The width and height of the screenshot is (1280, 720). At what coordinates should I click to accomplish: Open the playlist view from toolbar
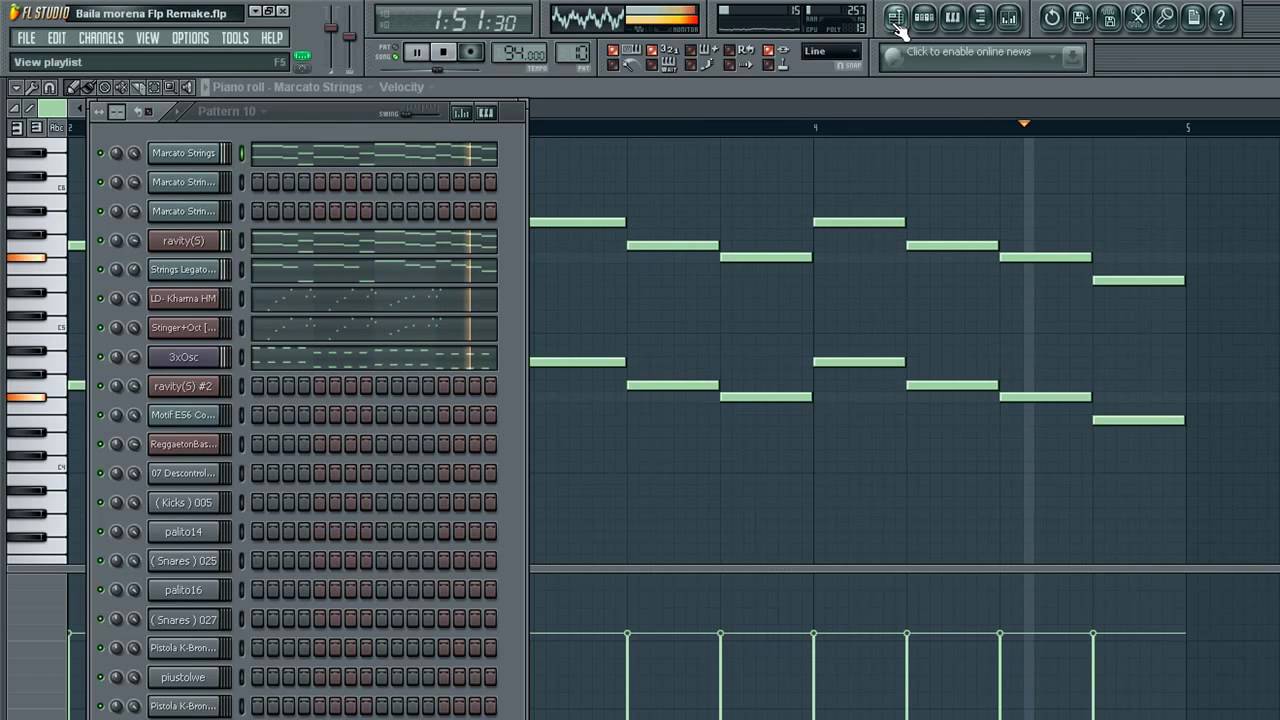896,17
